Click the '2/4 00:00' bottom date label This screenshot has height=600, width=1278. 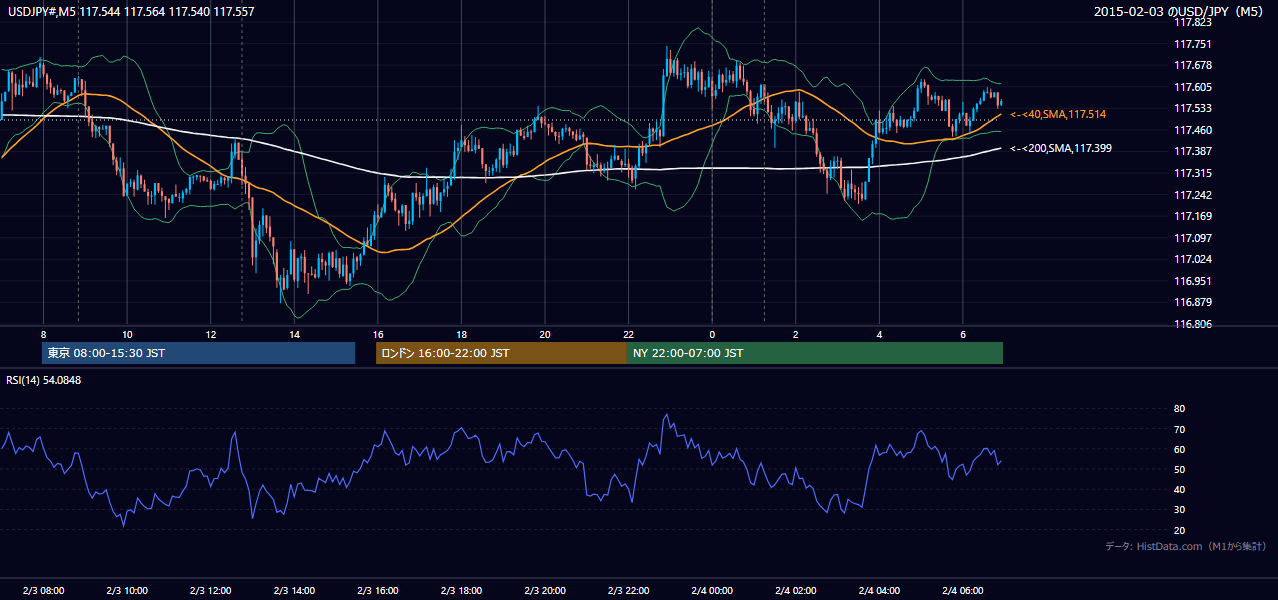point(712,591)
